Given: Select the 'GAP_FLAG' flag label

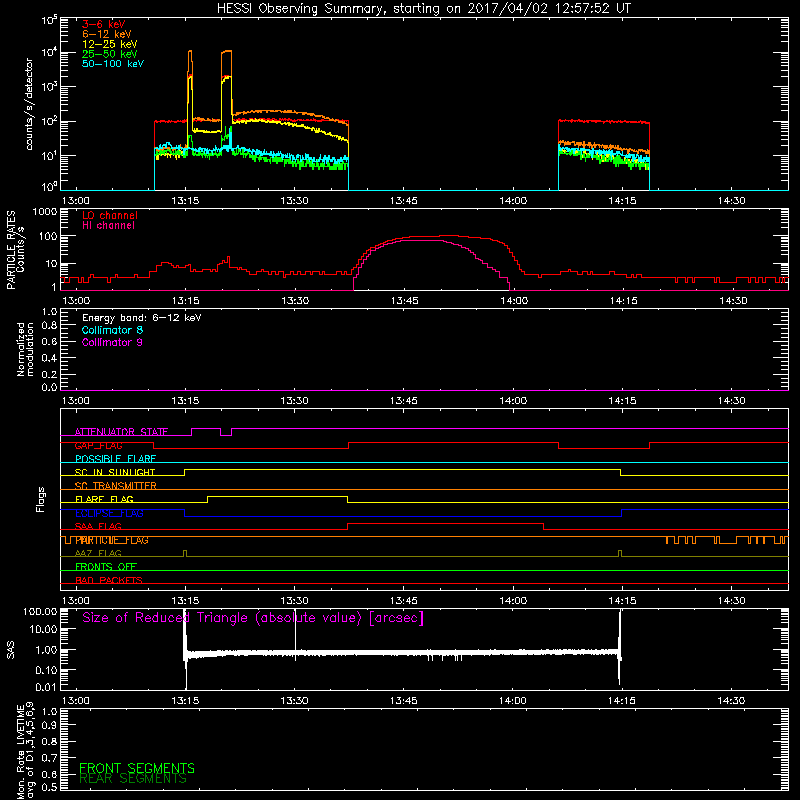Looking at the screenshot, I should coord(98,445).
